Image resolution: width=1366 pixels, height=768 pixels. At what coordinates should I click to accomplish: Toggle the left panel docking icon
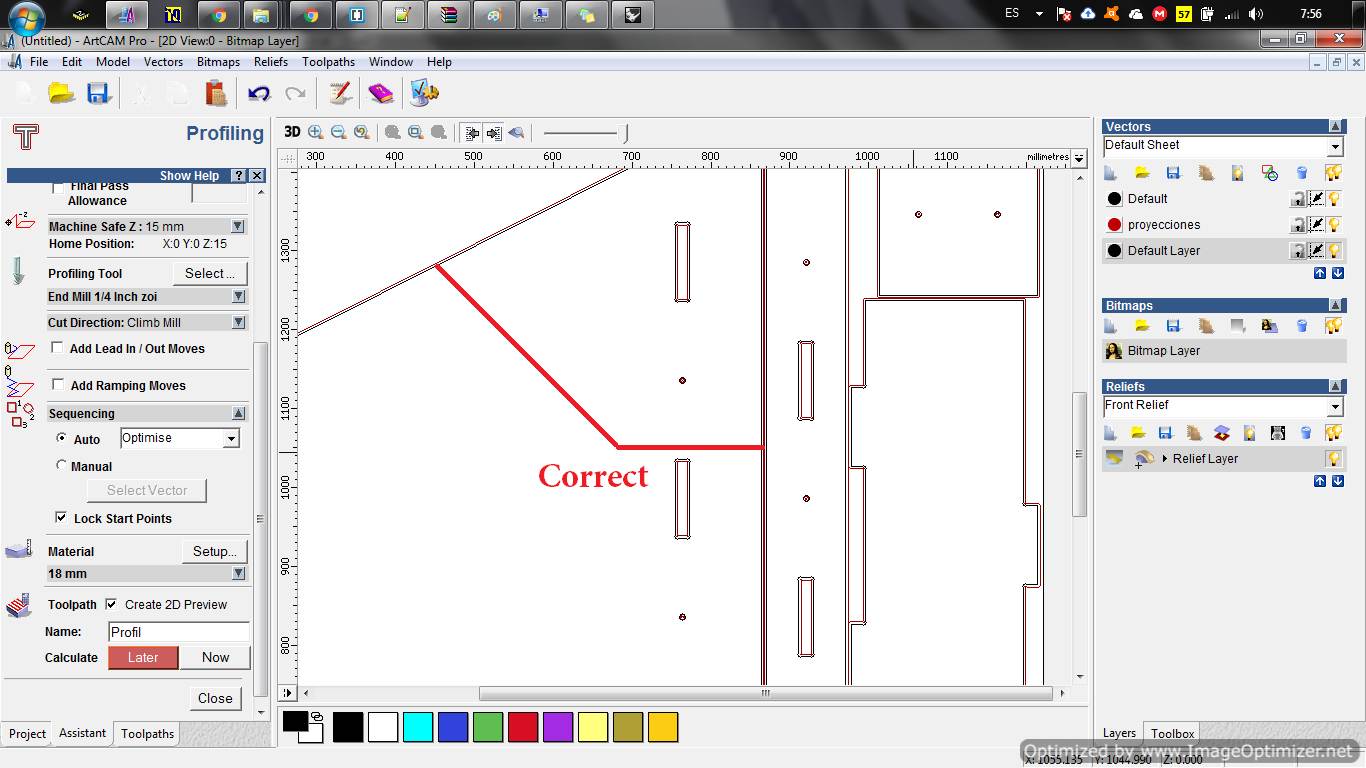pos(471,132)
